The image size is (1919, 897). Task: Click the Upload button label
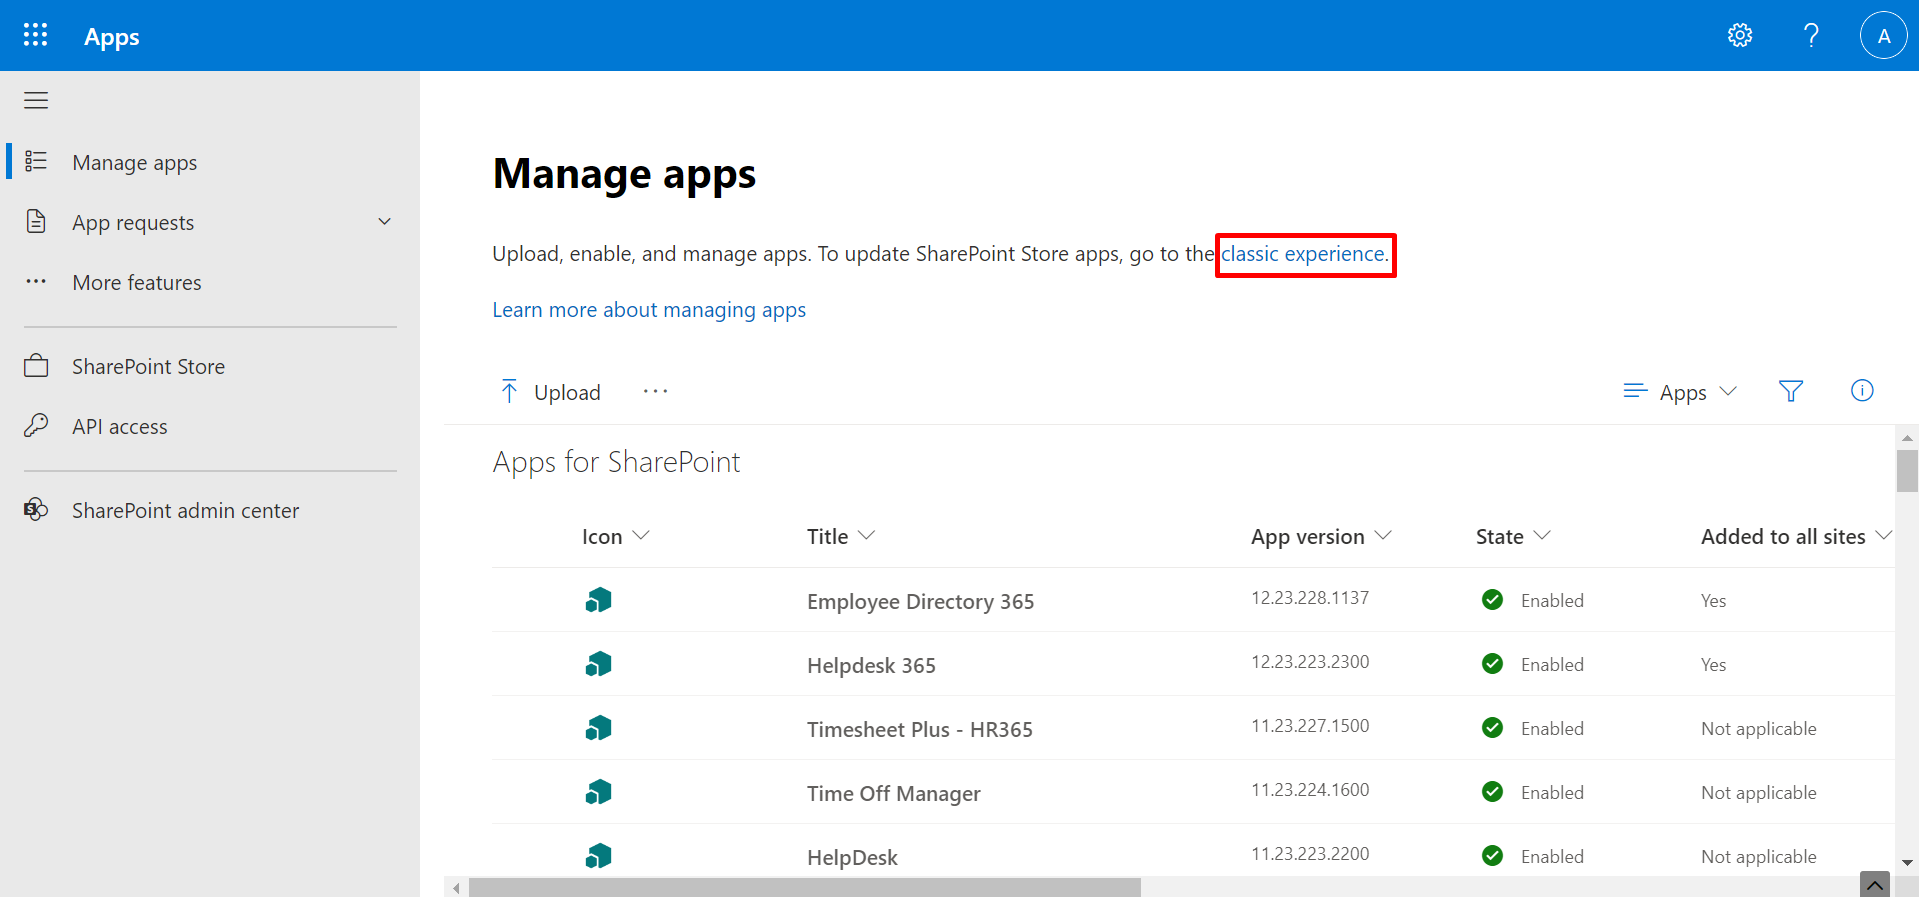click(567, 392)
